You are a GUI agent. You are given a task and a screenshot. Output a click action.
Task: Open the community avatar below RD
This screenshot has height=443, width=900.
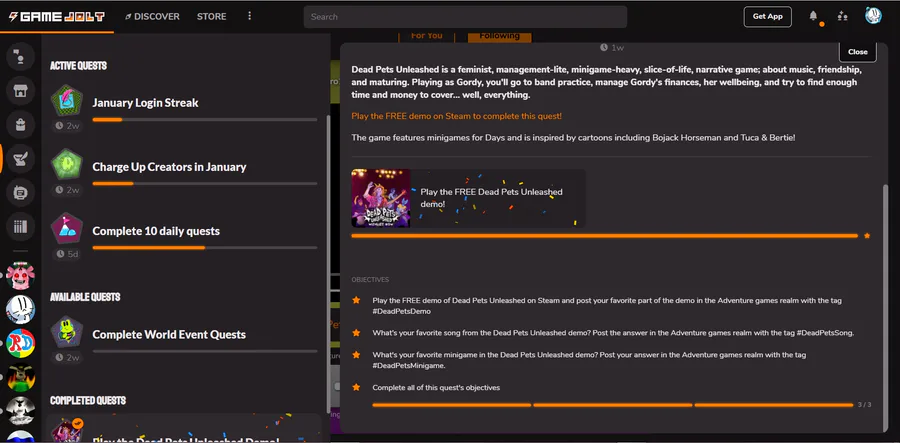pyautogui.click(x=21, y=377)
